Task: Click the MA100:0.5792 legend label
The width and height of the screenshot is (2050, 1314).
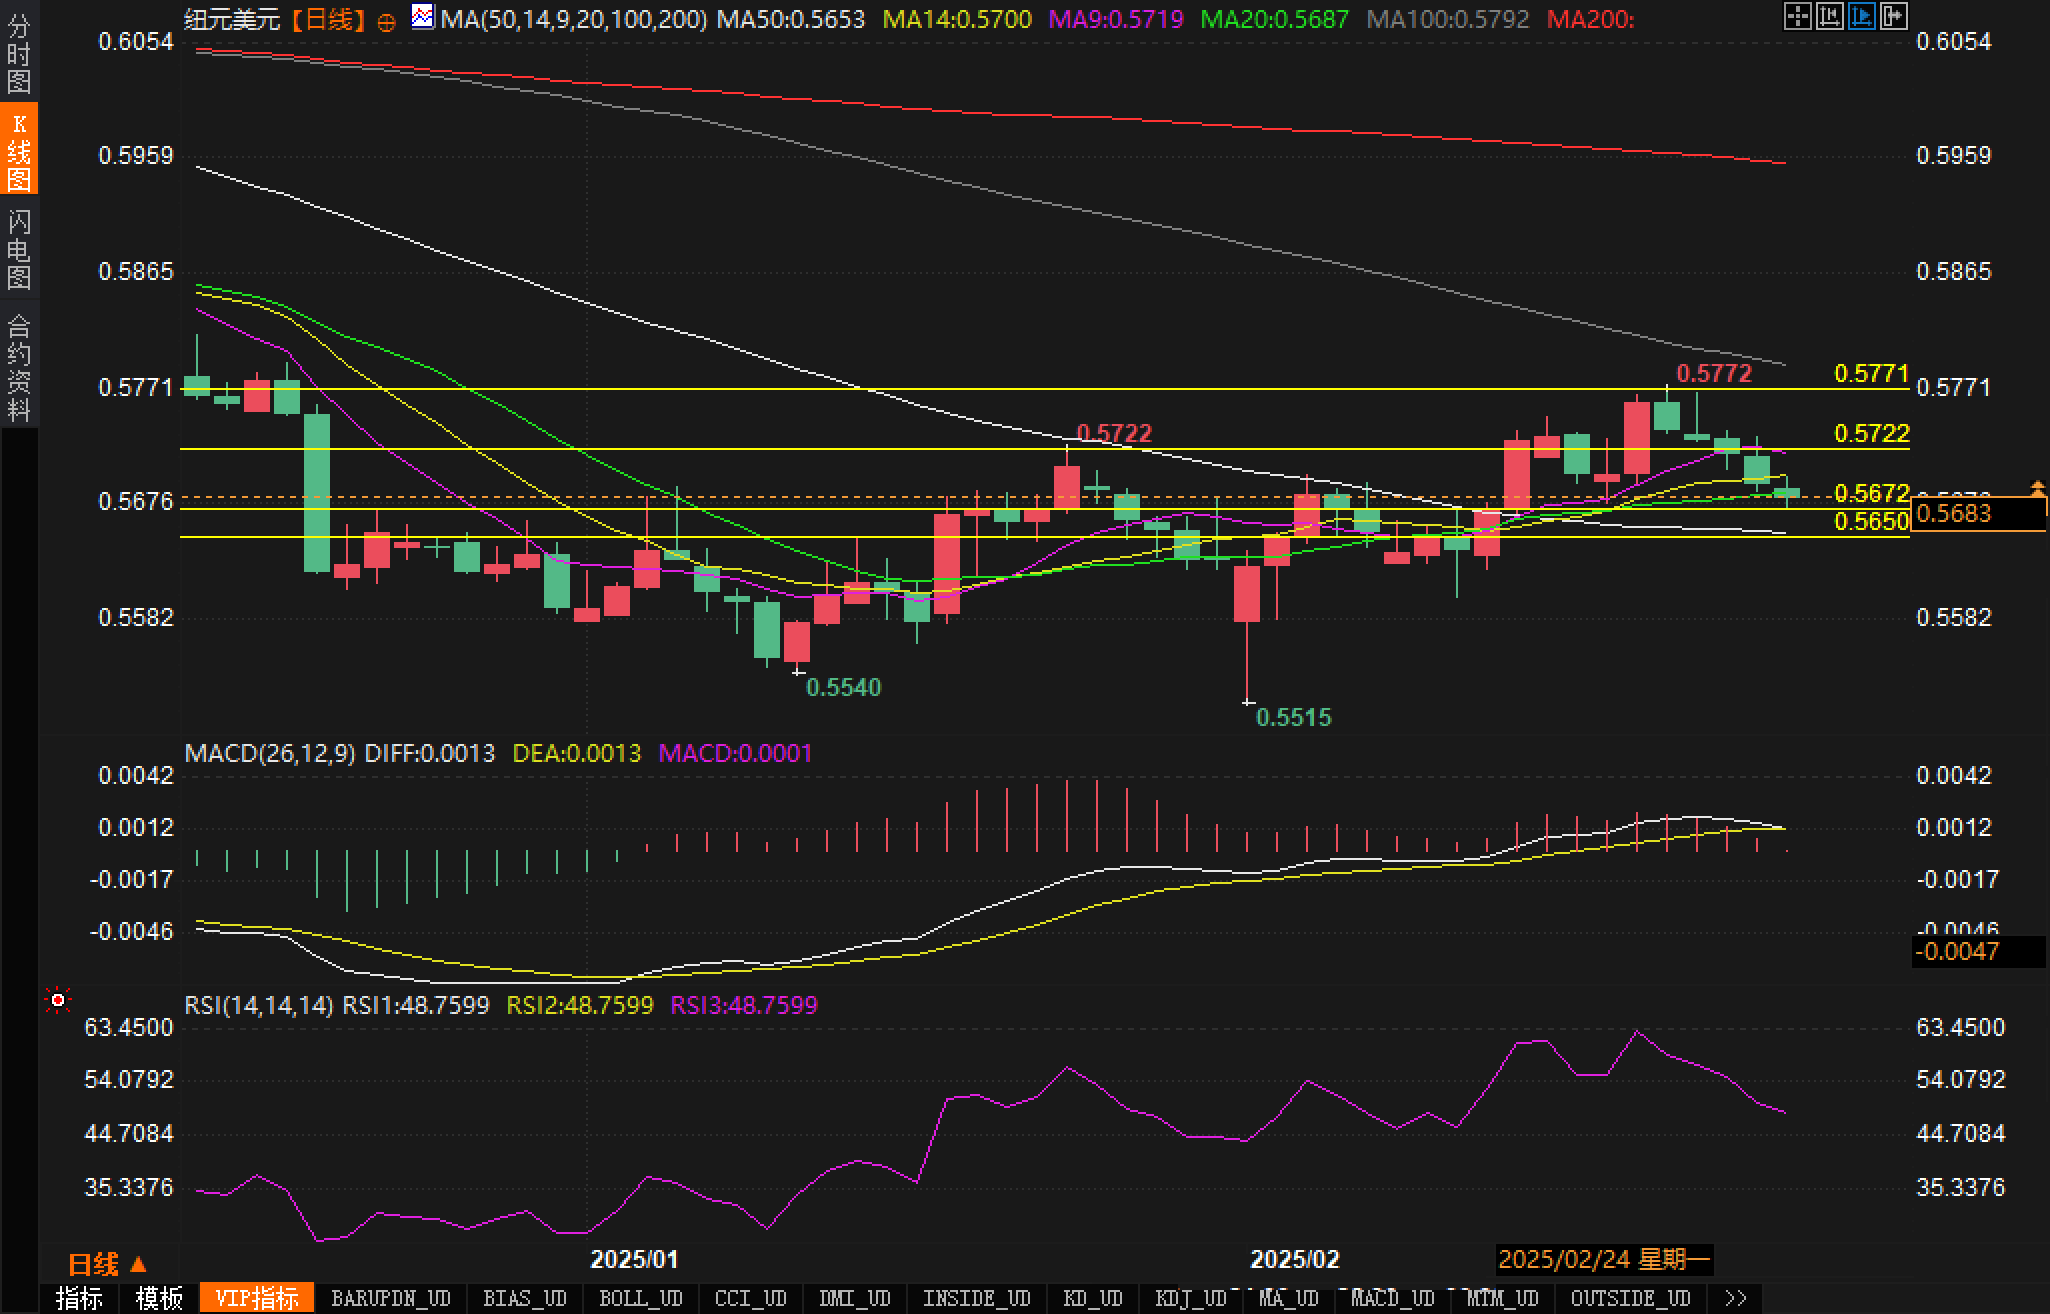Action: (x=1447, y=19)
